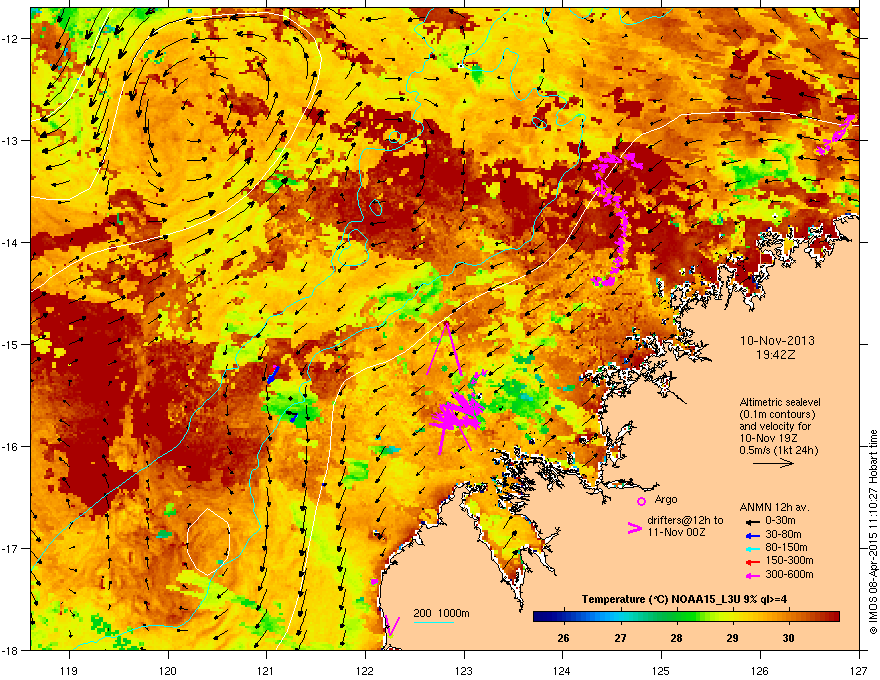Click the dense magenta drifter cluster near 123°E
Screen dimensions: 880x680
(x=457, y=412)
